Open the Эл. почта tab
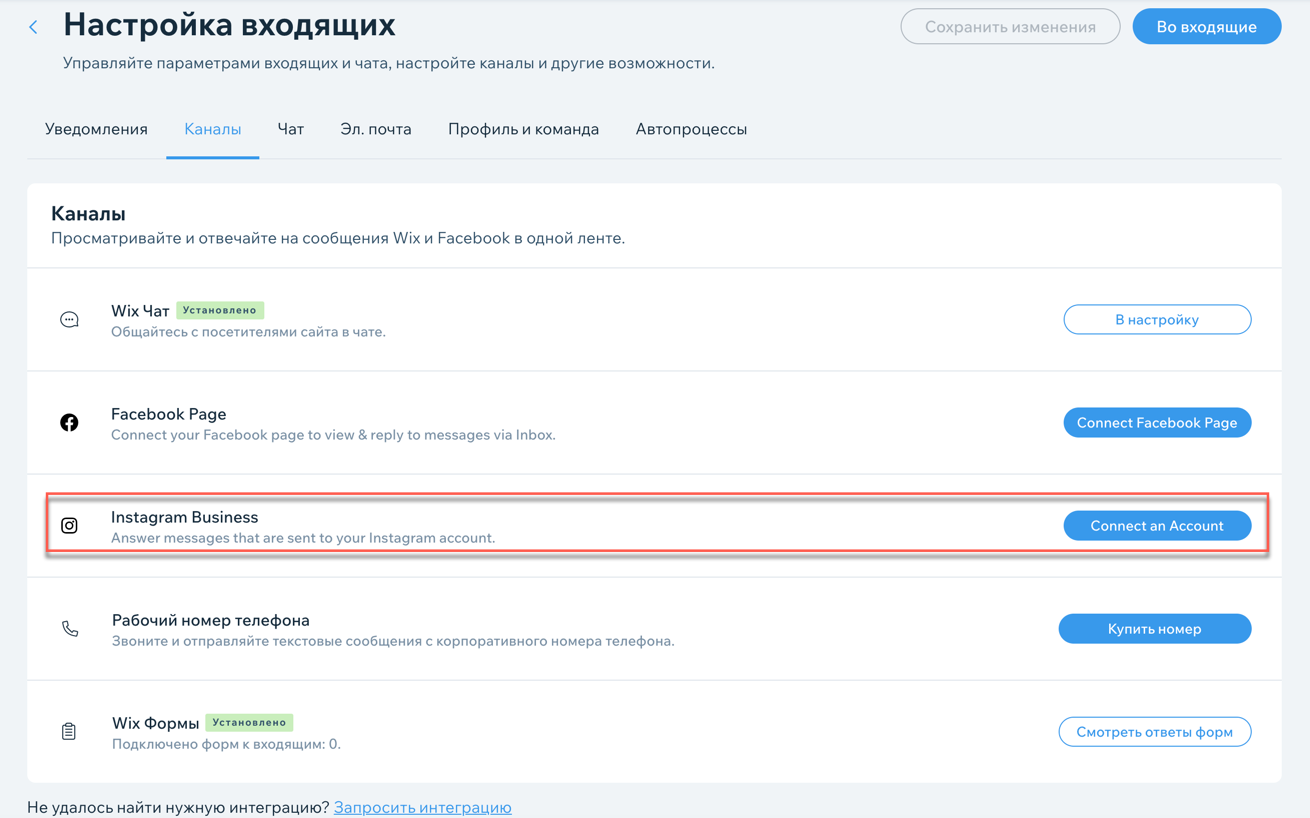This screenshot has height=818, width=1310. [x=376, y=129]
